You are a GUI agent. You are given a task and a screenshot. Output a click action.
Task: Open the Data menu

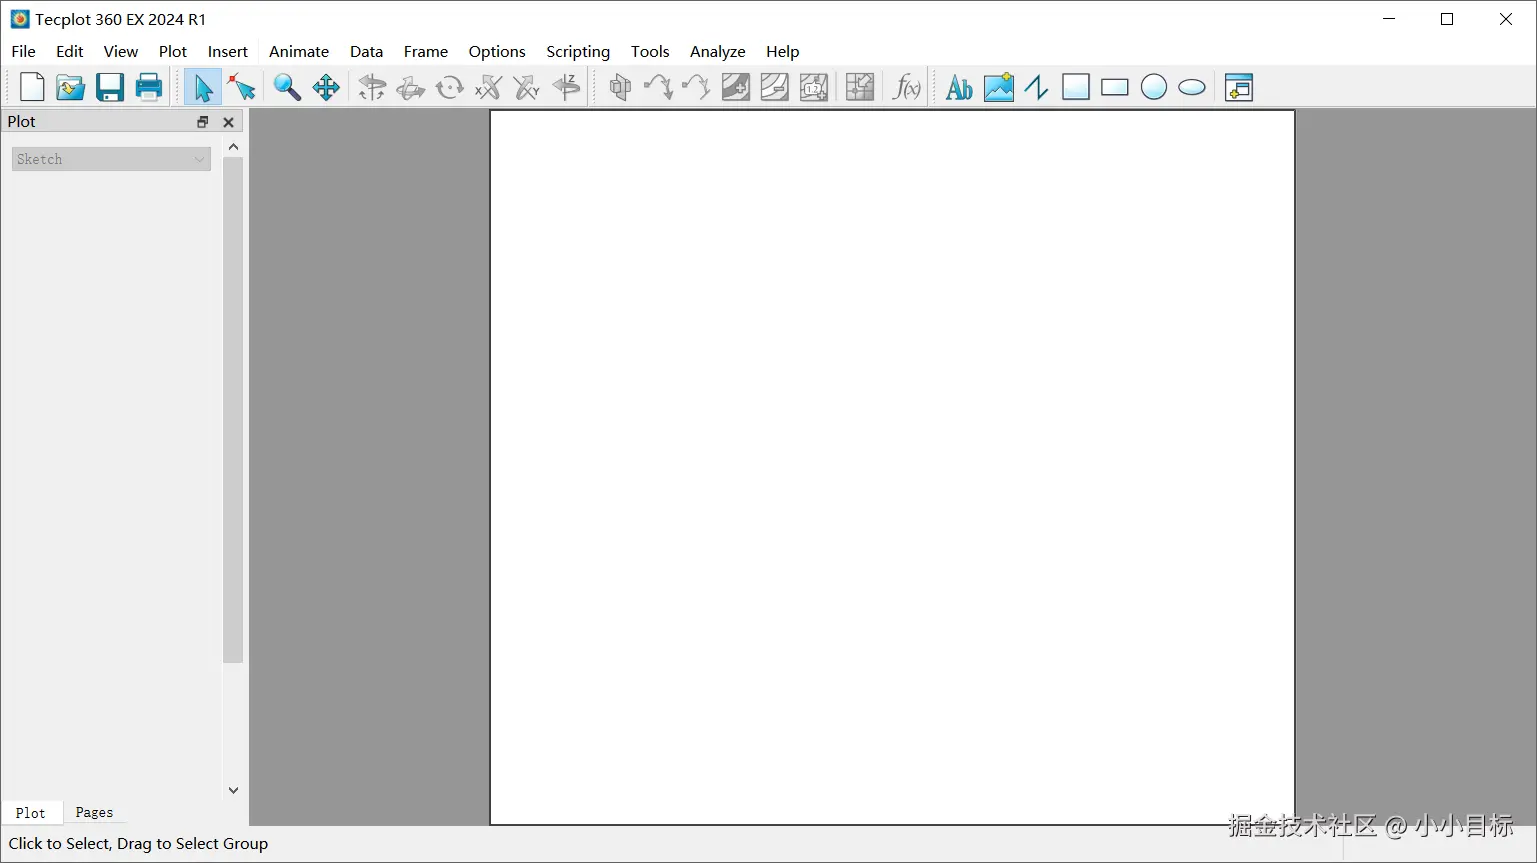(366, 51)
